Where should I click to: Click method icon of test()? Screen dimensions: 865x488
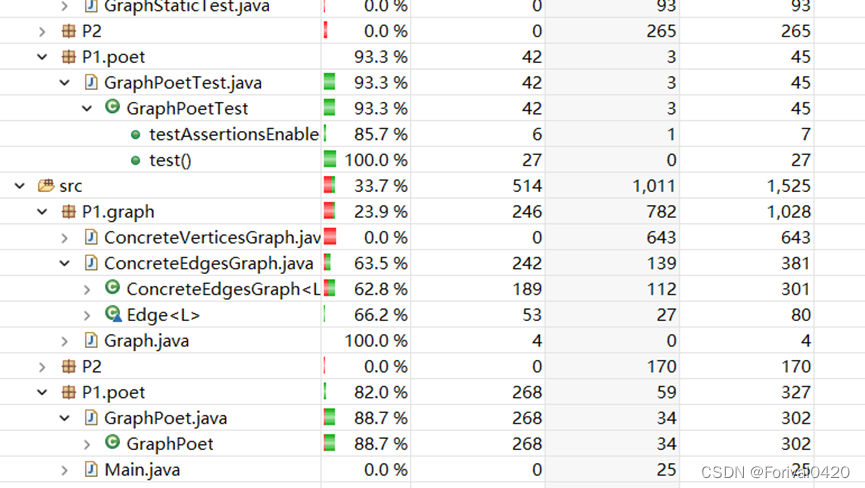coord(135,160)
